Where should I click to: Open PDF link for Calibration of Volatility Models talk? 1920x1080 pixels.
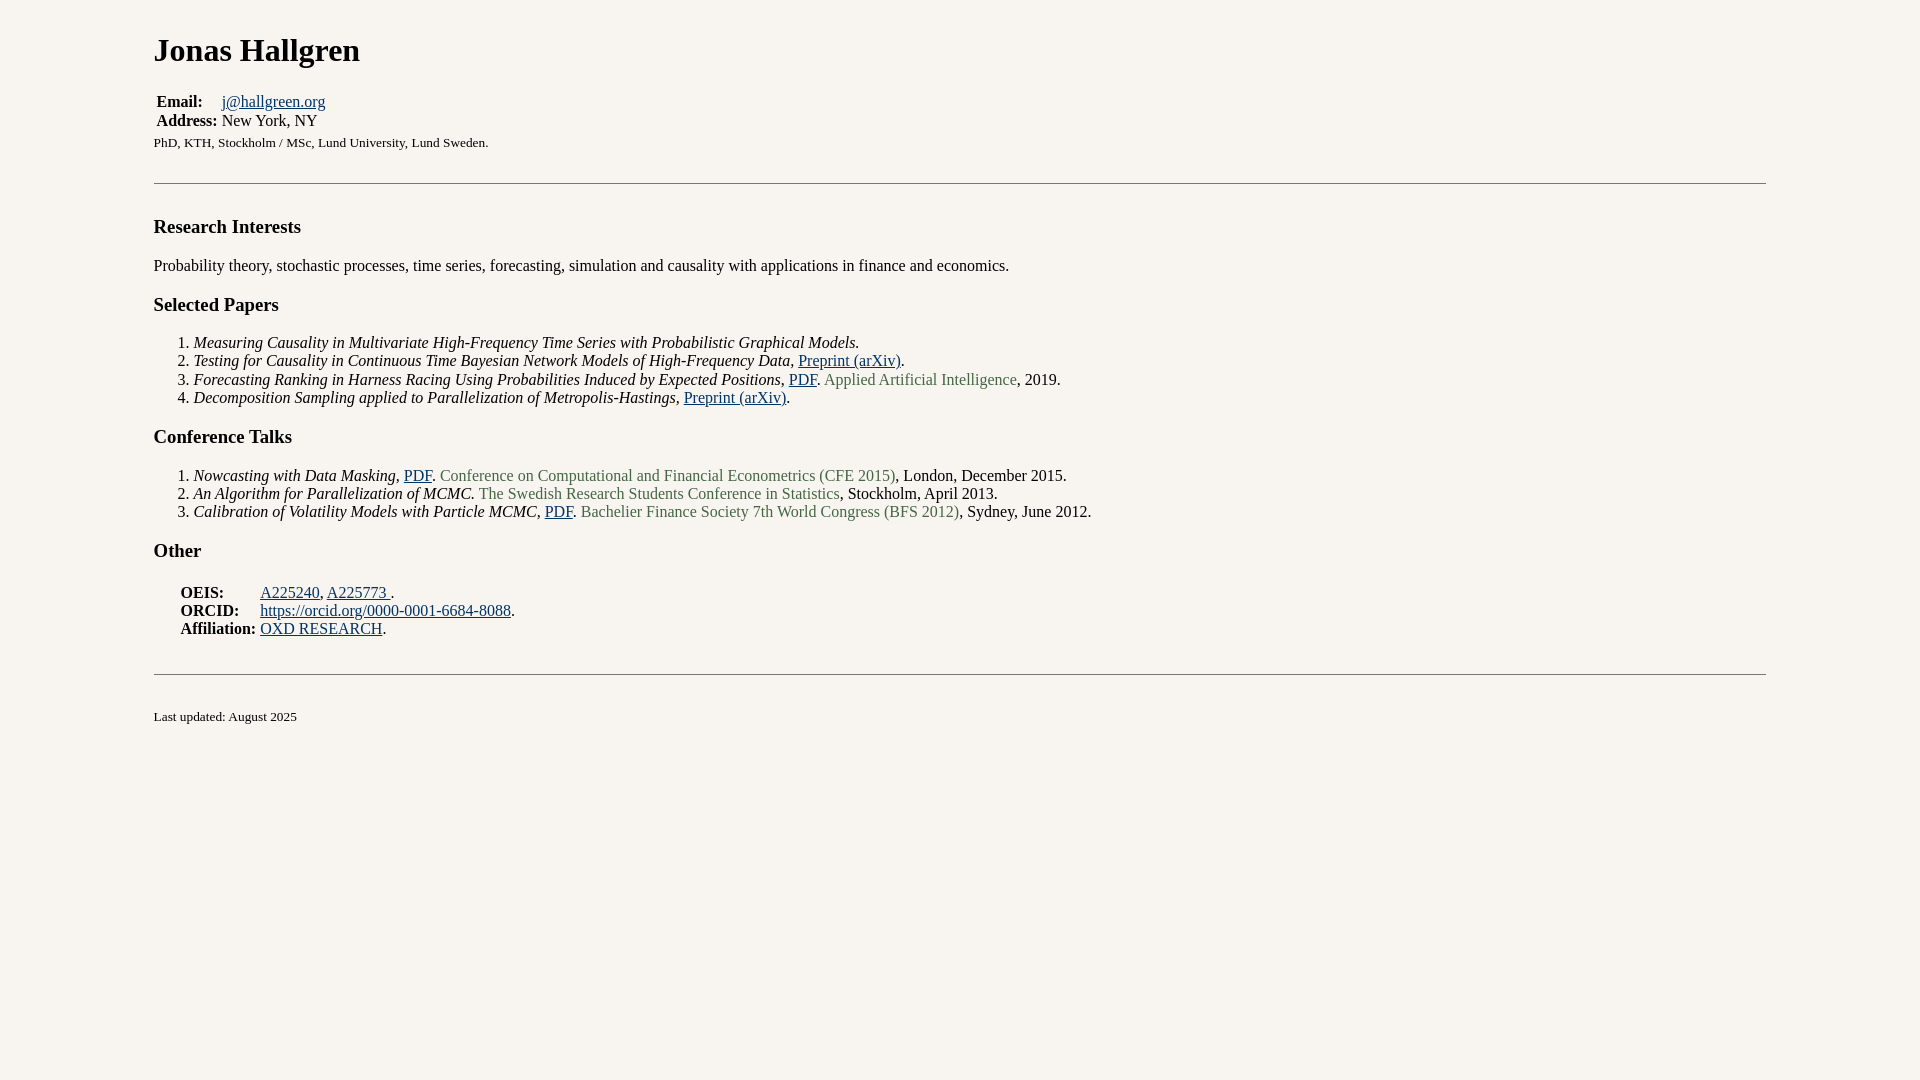pos(559,512)
